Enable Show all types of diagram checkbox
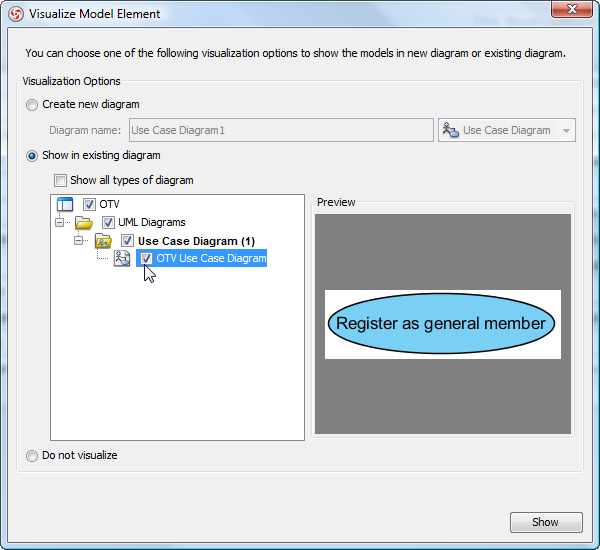Screen dimensions: 600x550 [x=60, y=180]
